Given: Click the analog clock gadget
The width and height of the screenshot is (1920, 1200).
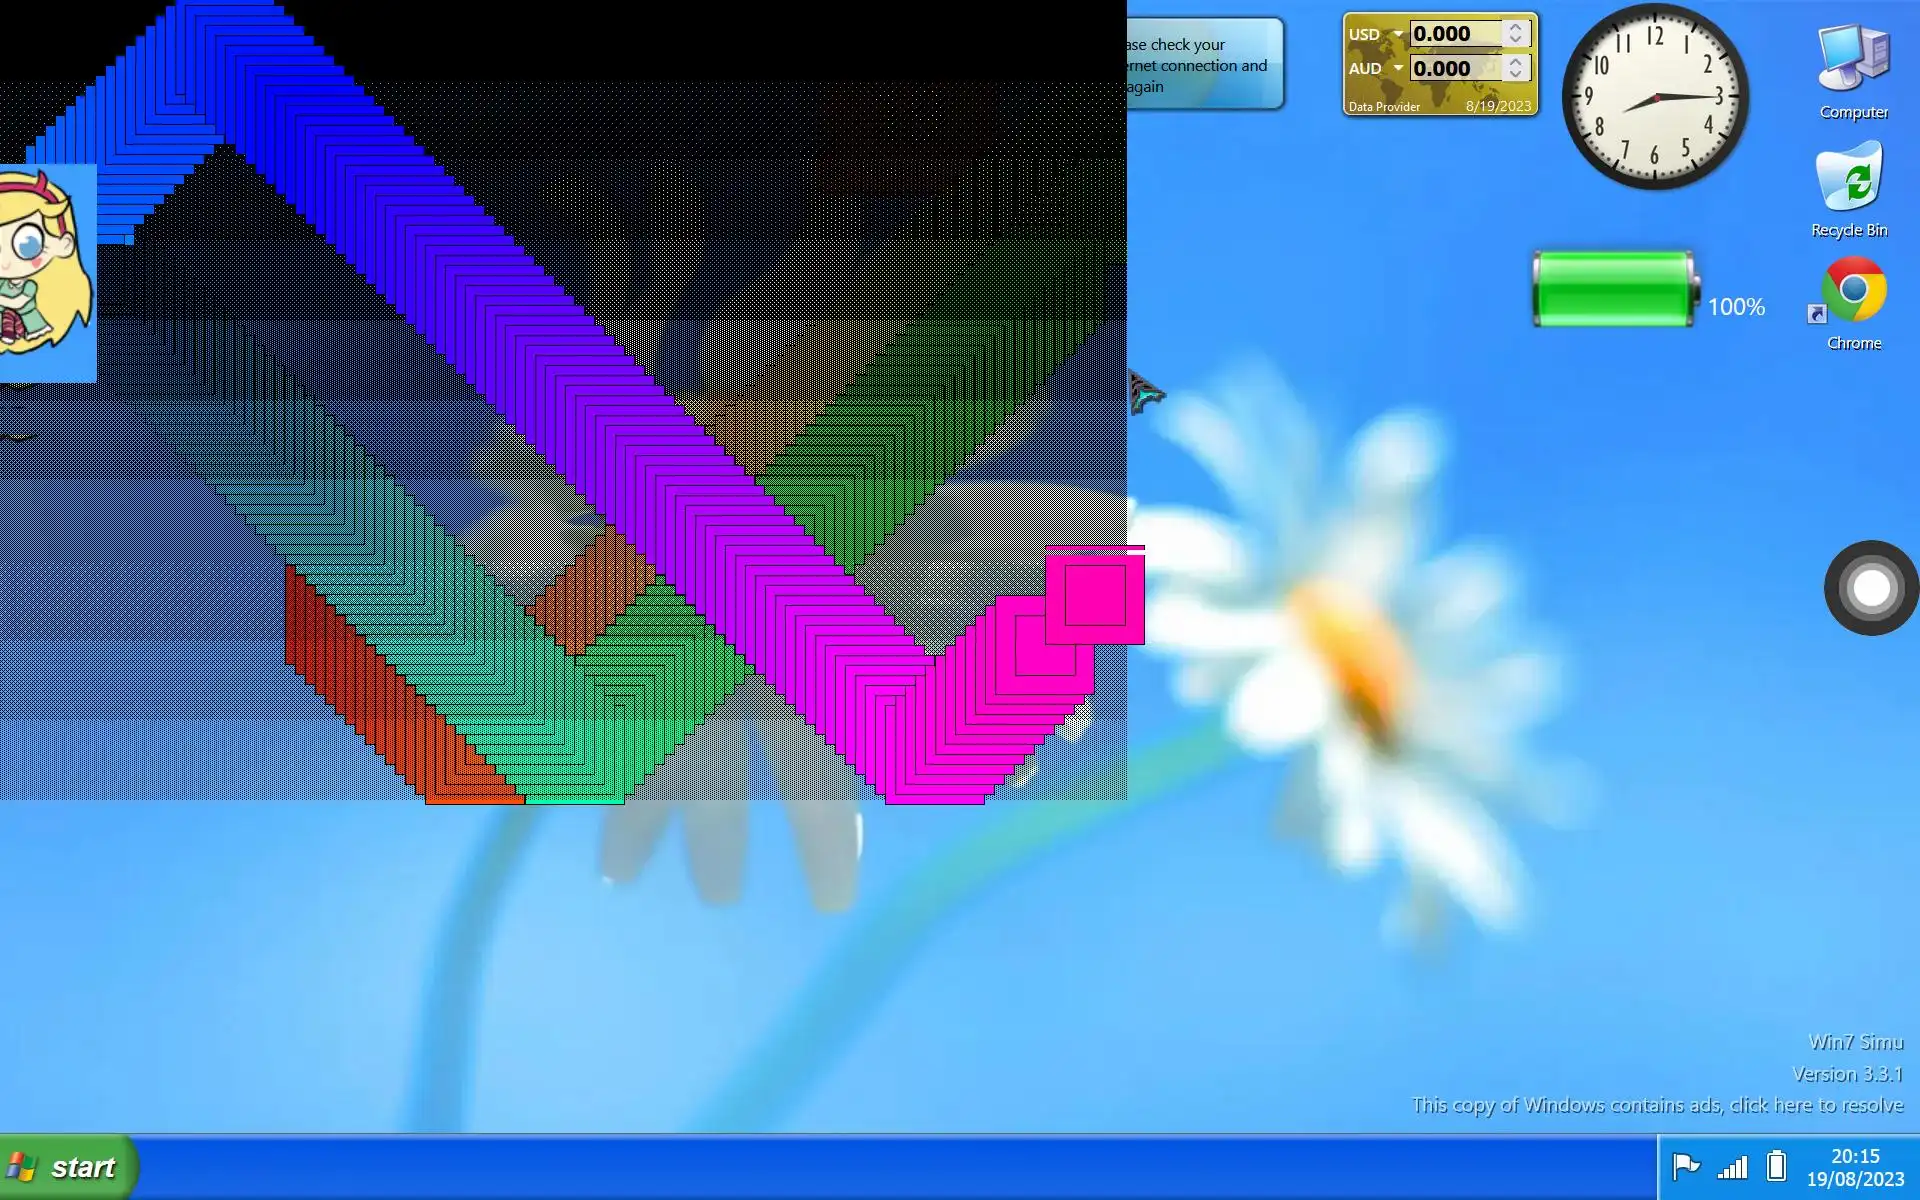Looking at the screenshot, I should click(1655, 97).
